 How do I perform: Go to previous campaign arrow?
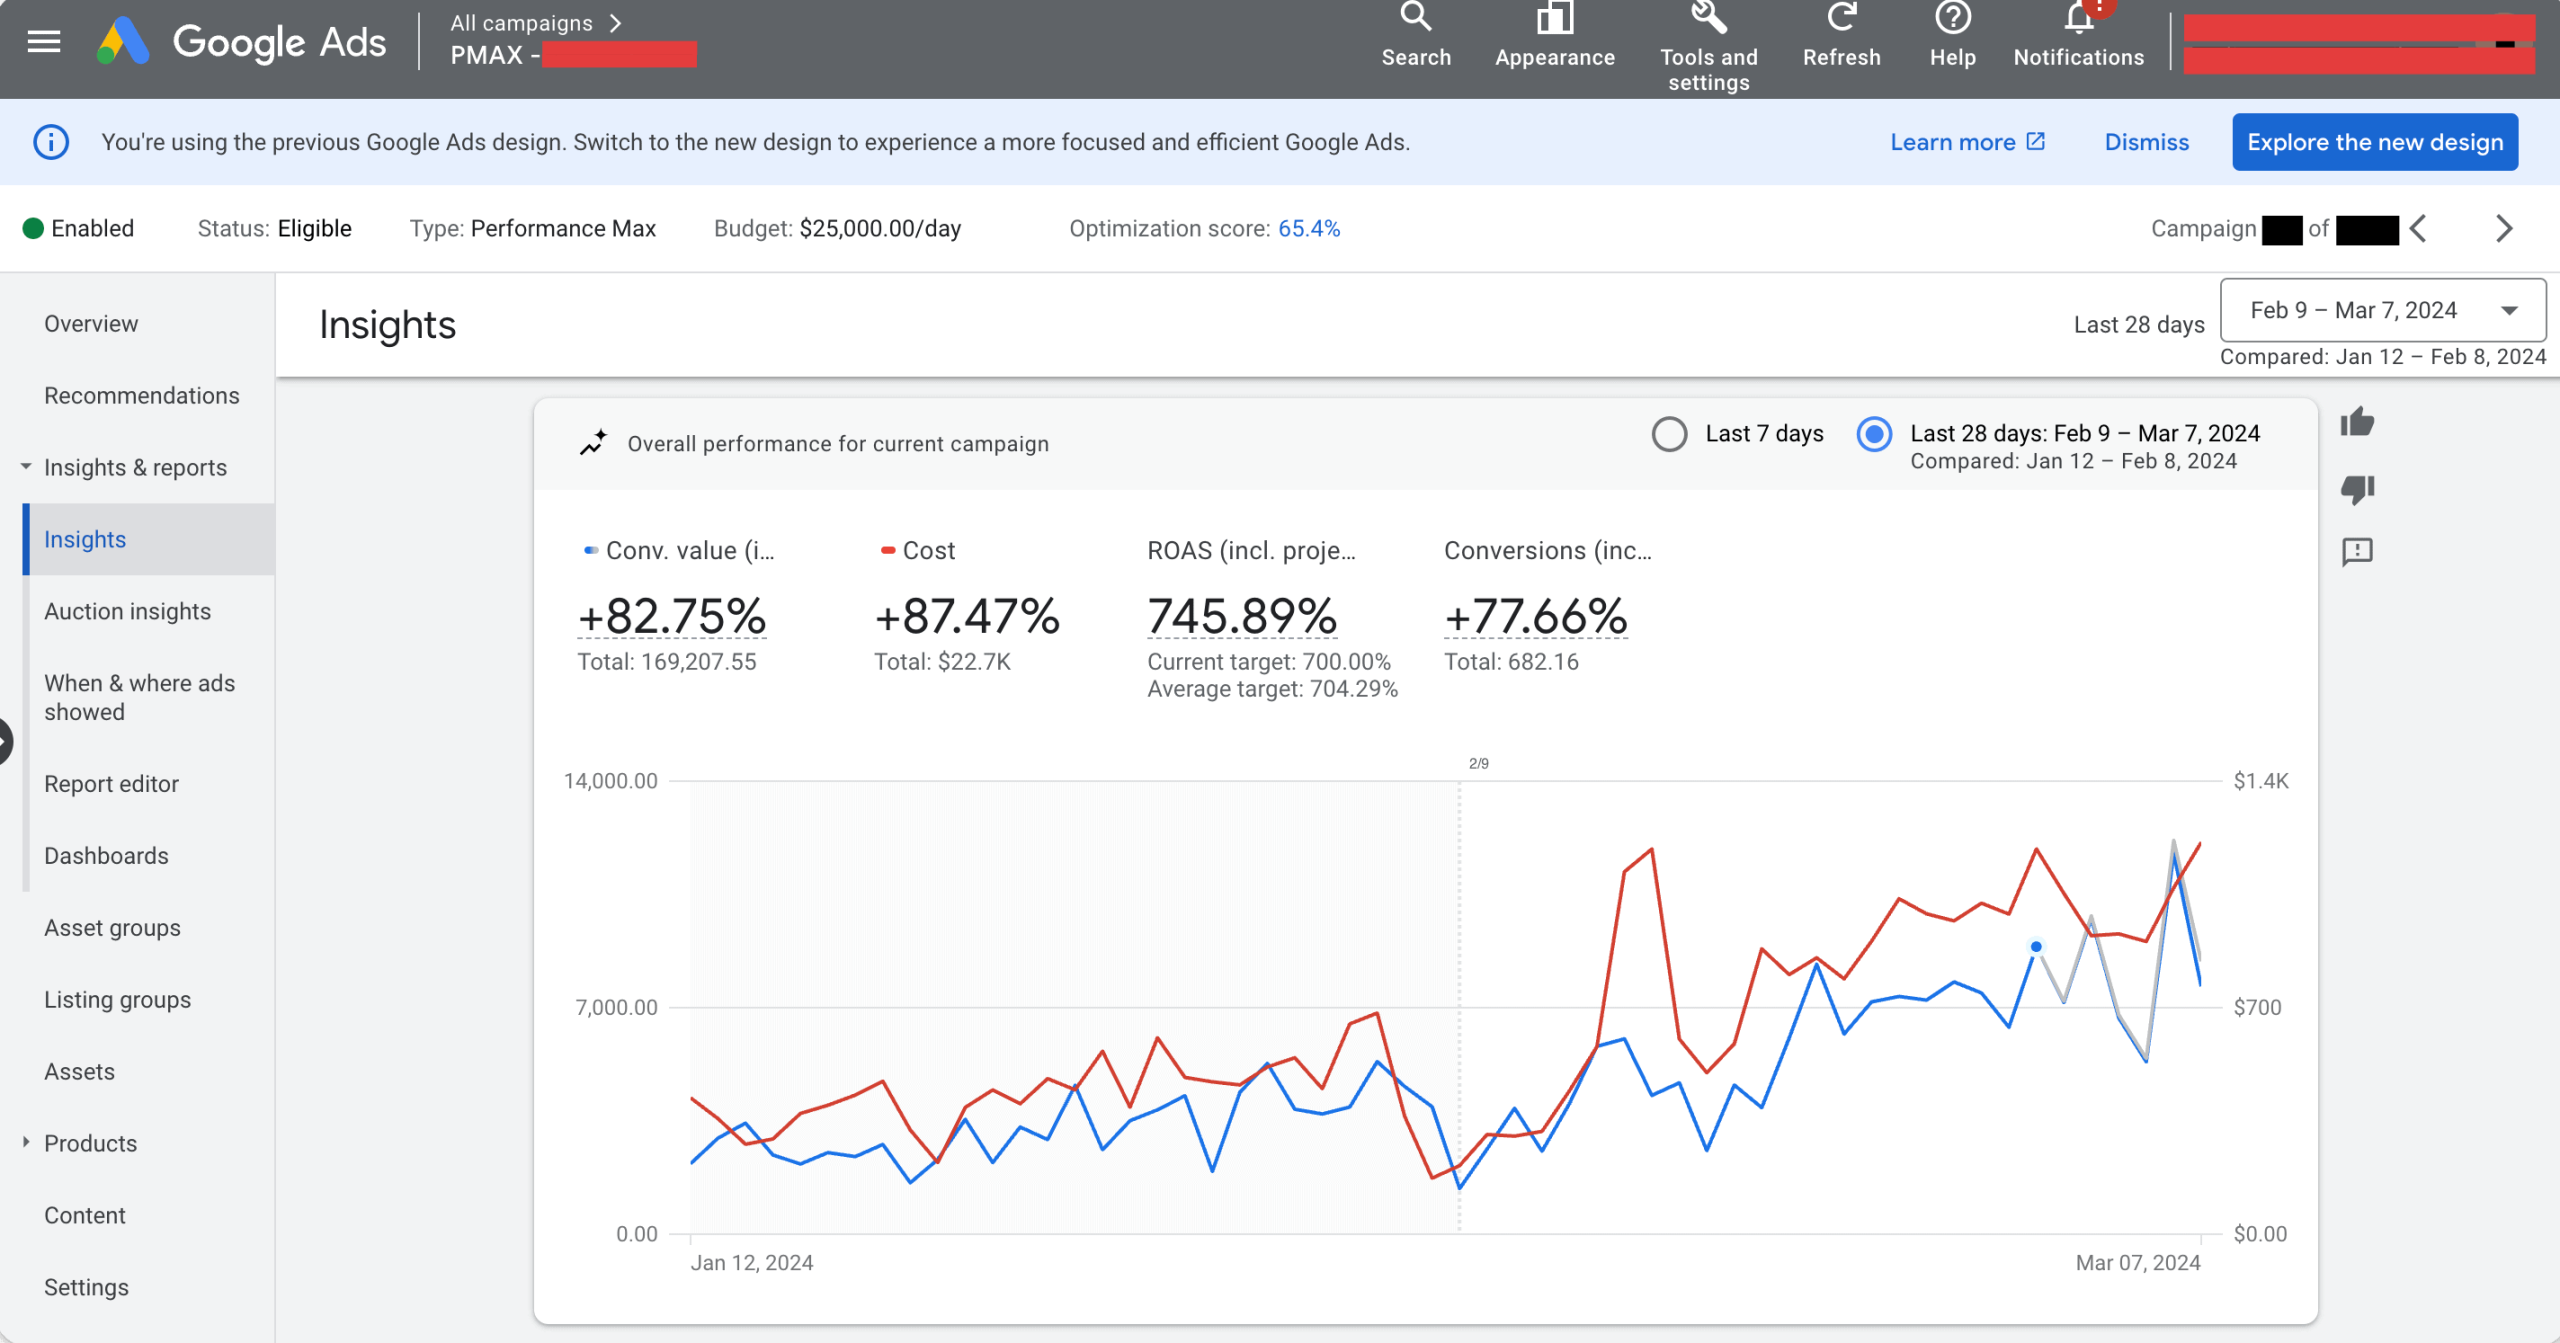coord(2419,229)
